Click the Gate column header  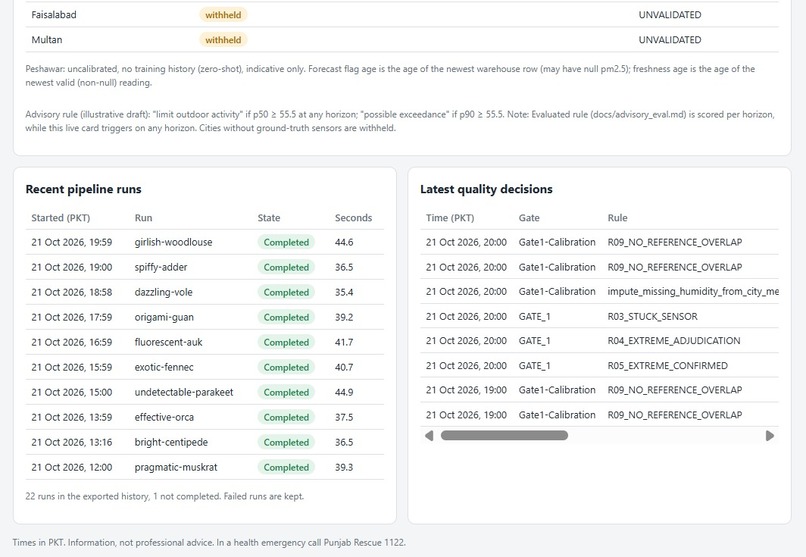pos(529,218)
